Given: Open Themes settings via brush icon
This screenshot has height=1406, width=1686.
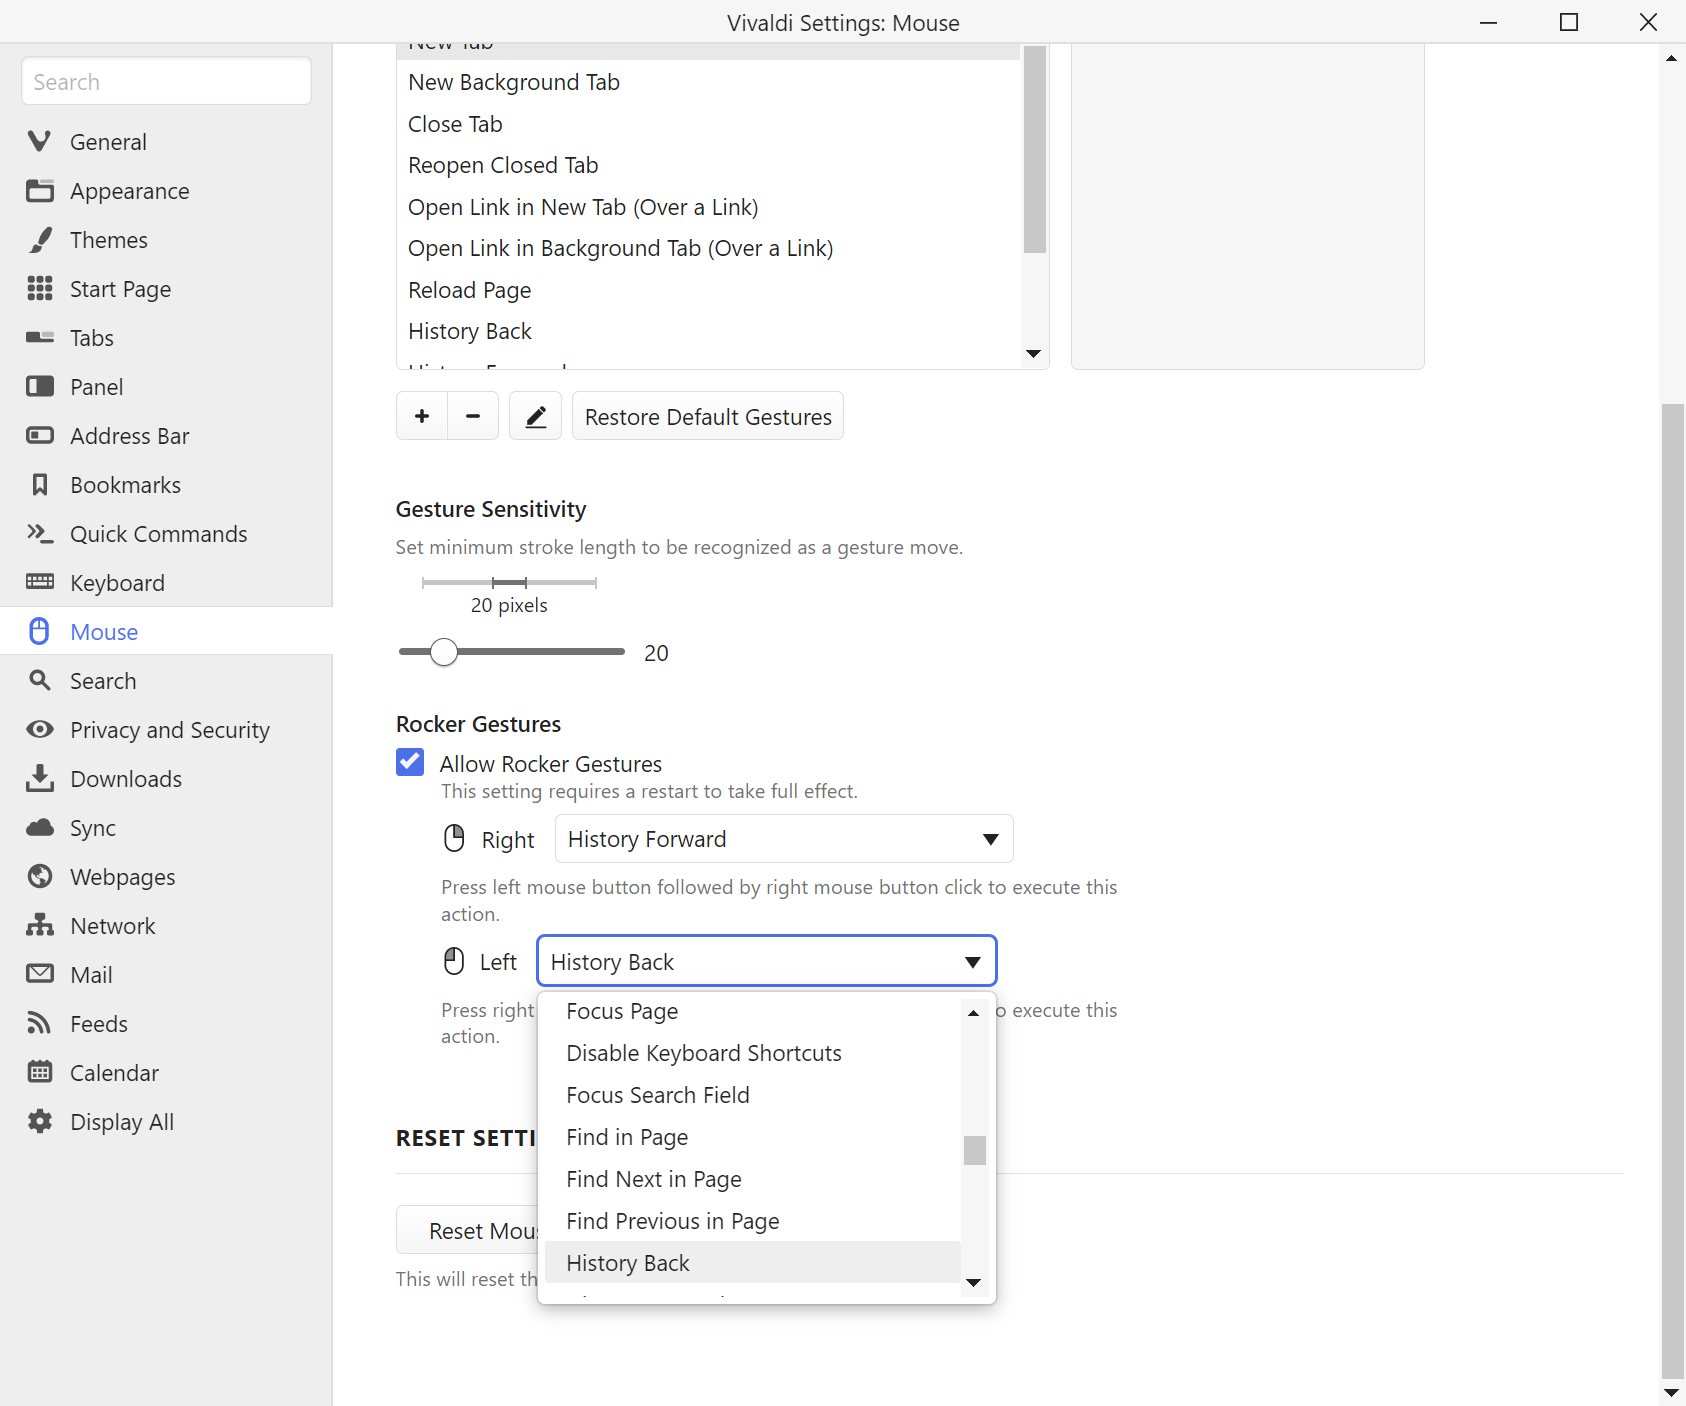Looking at the screenshot, I should coord(40,240).
